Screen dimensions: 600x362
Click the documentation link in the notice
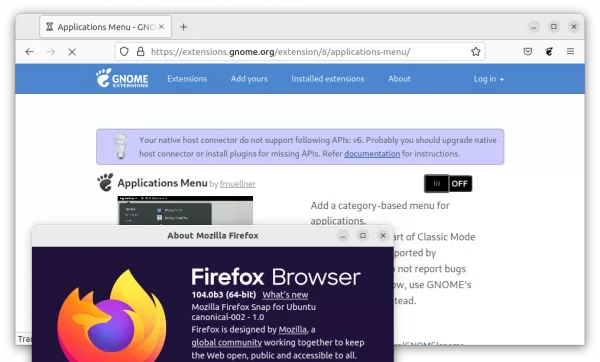pos(372,154)
